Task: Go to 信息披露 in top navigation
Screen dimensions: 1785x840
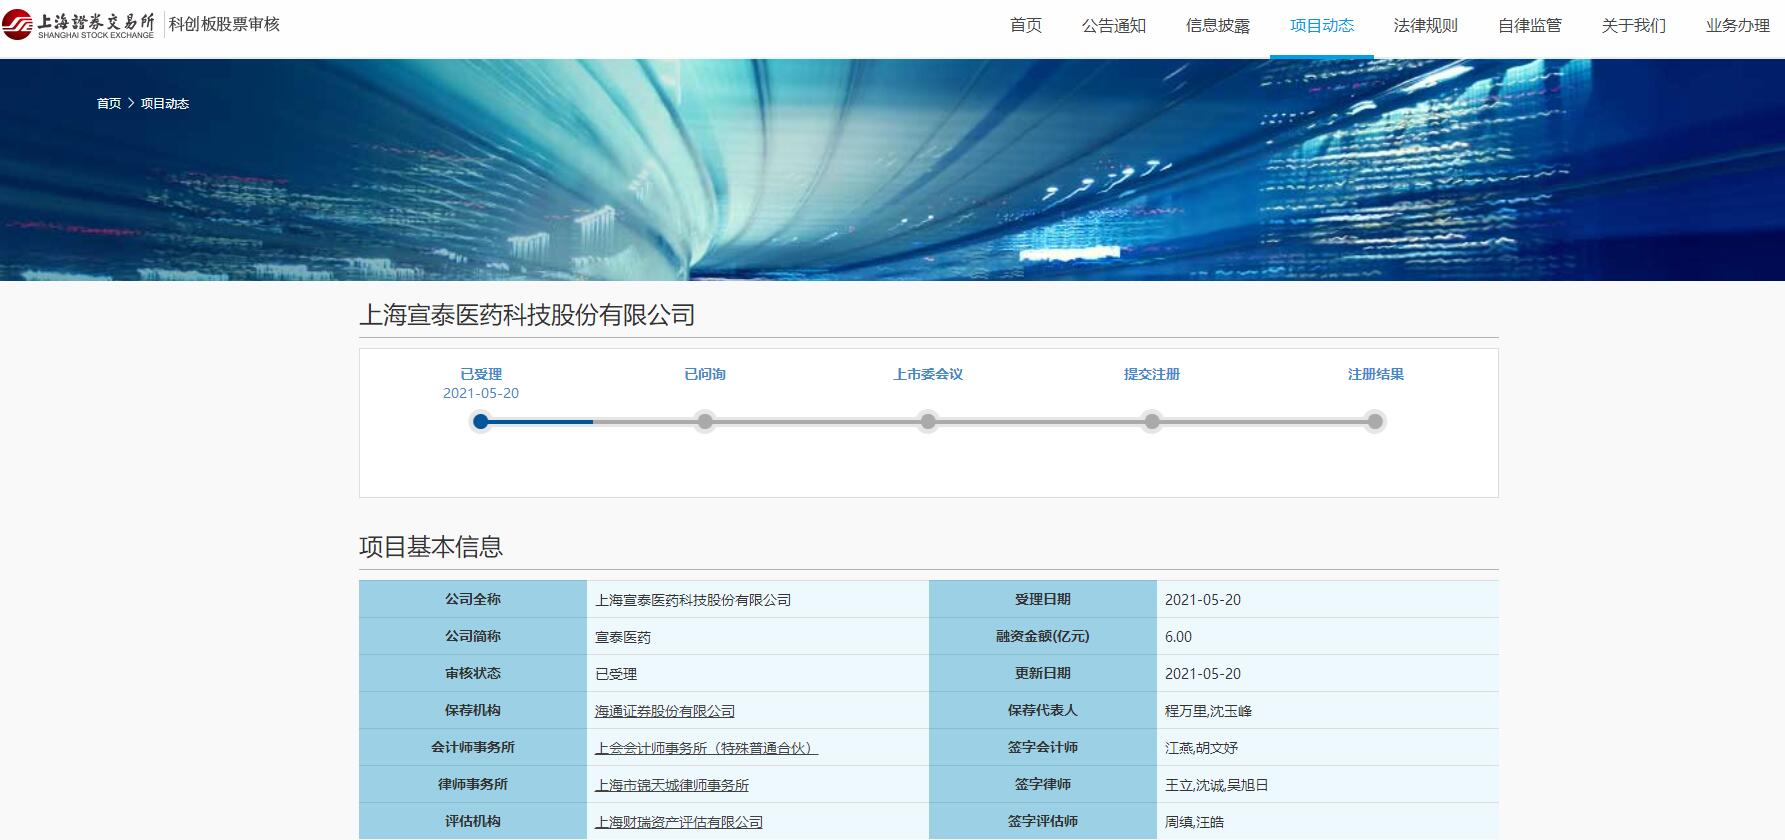Action: pos(1217,26)
